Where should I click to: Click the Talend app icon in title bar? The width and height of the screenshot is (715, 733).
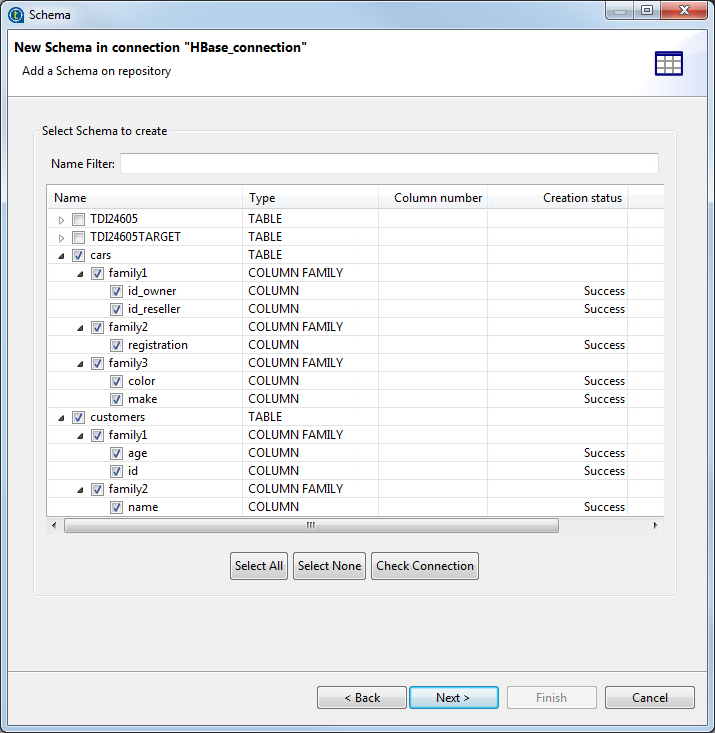point(14,15)
